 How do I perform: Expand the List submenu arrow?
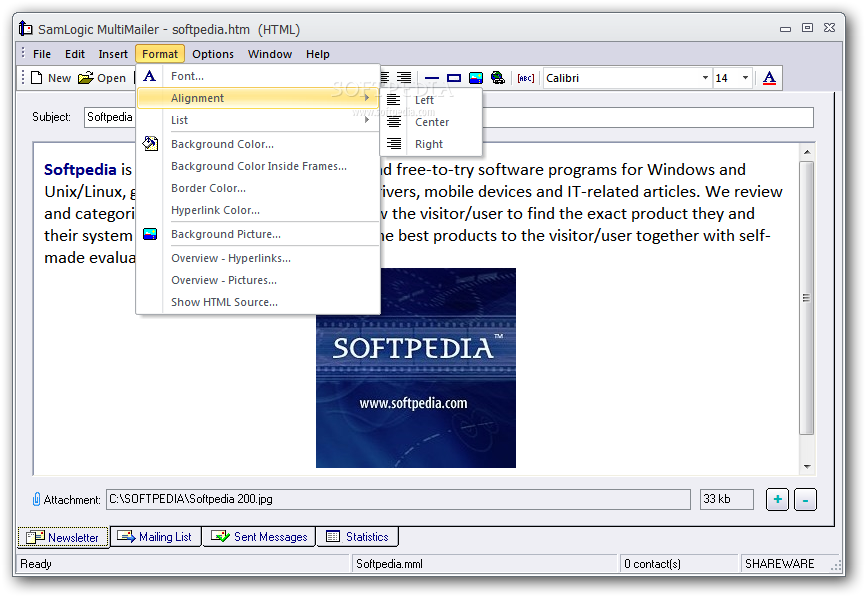(367, 120)
